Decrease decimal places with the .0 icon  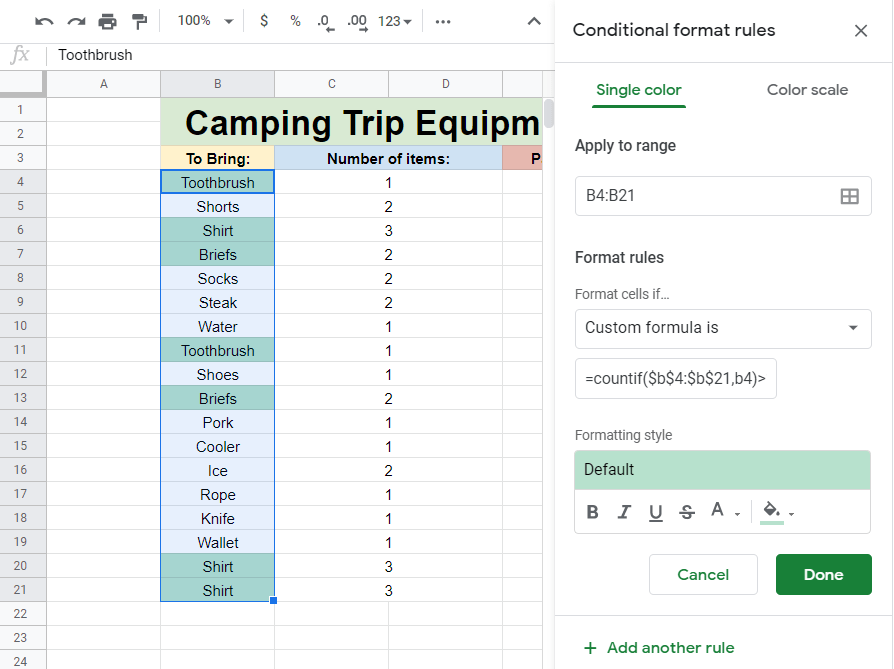325,20
